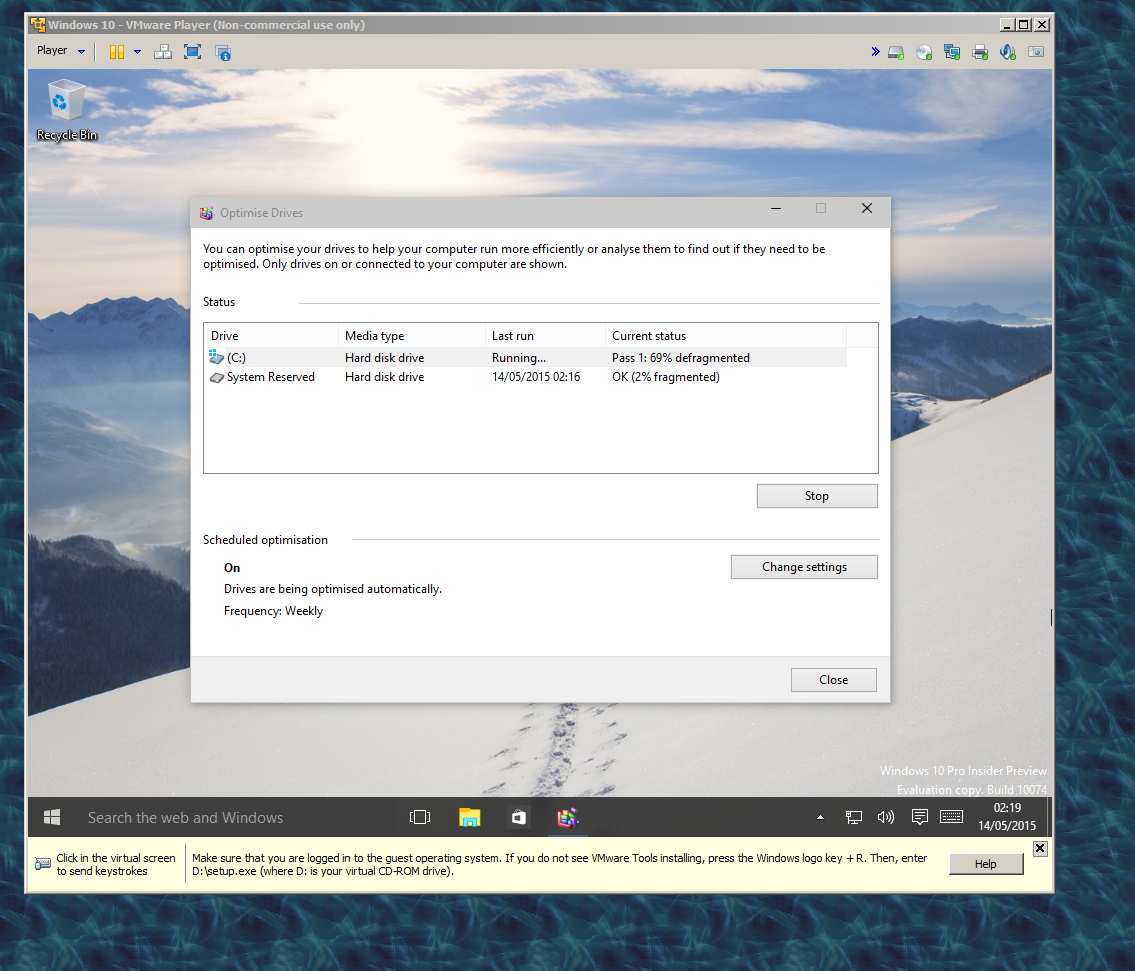Viewport: 1135px width, 971px height.
Task: Click the Send Ctrl+Alt+Del toolbar icon
Action: 163,51
